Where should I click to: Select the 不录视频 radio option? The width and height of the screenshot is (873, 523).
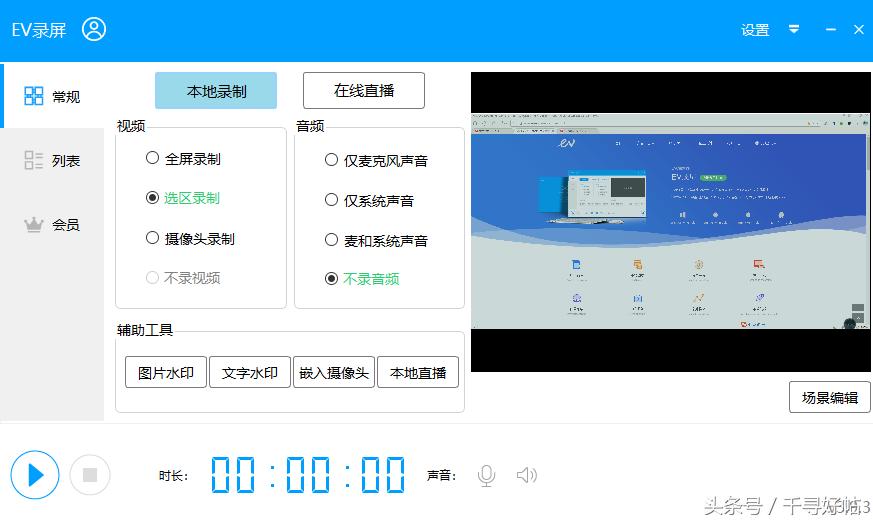point(183,277)
